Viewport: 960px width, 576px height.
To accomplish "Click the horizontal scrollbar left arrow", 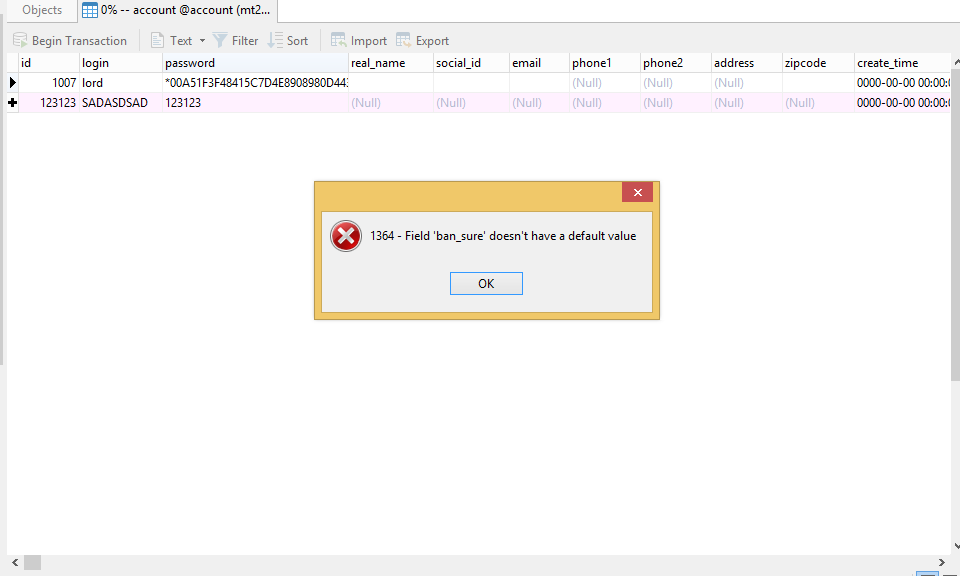I will (15, 563).
